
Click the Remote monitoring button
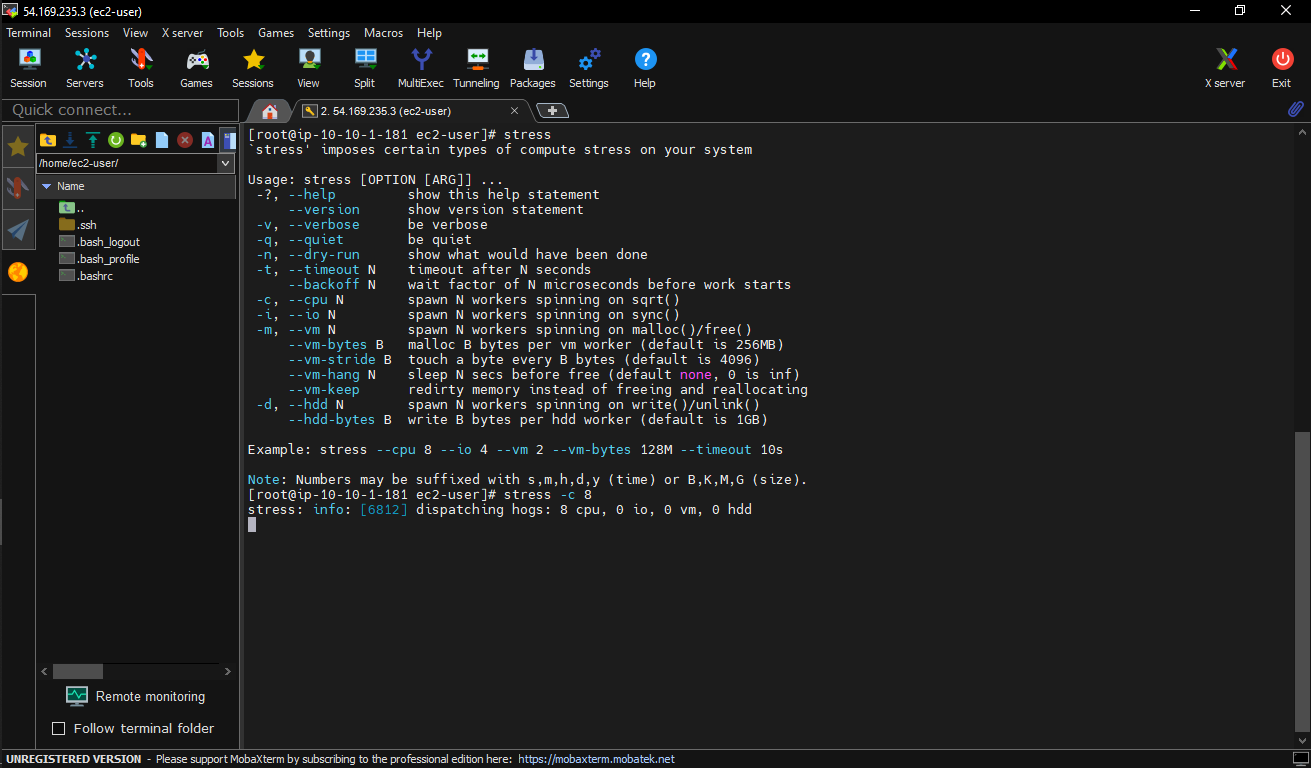tap(135, 696)
